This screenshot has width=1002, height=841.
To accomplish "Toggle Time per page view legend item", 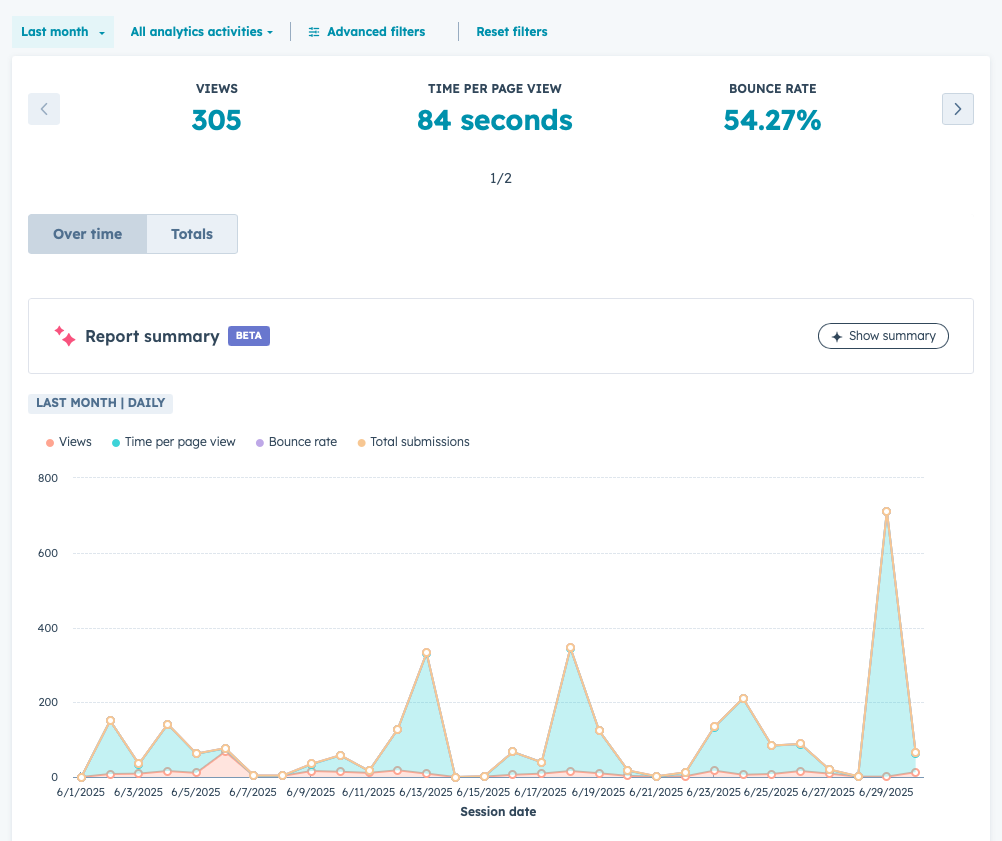I will click(174, 442).
